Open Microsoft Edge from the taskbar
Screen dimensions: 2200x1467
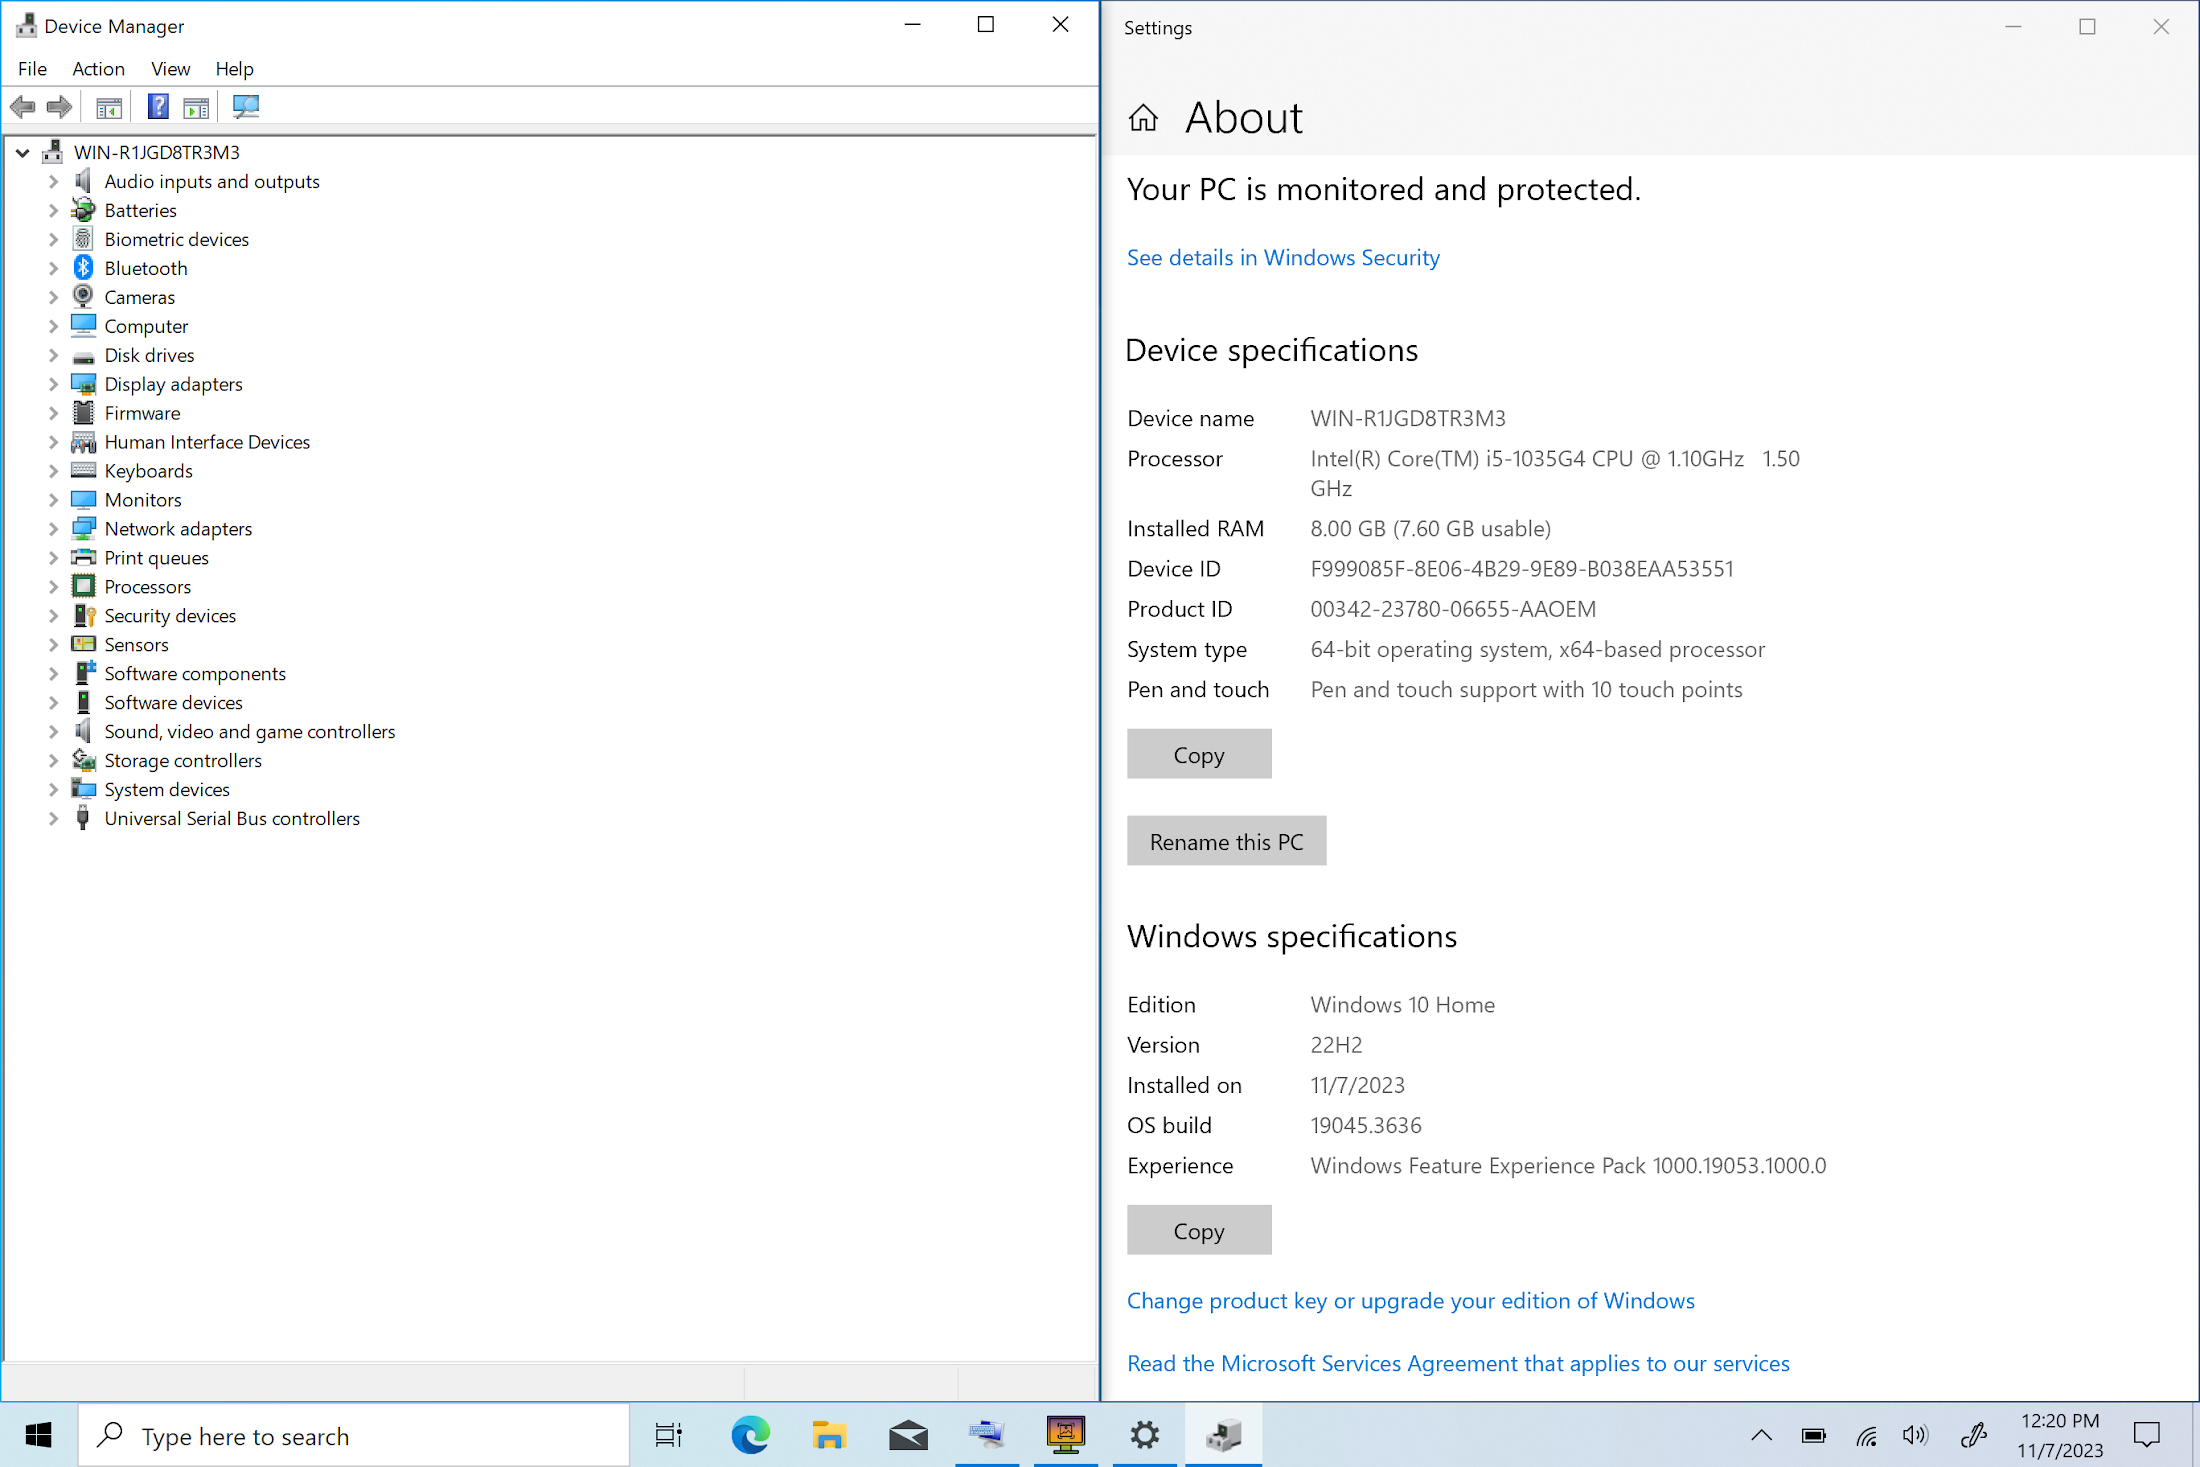[x=750, y=1436]
